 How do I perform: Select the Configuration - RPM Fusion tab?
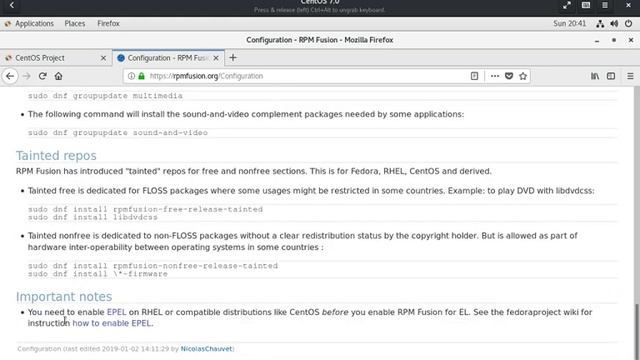point(168,58)
